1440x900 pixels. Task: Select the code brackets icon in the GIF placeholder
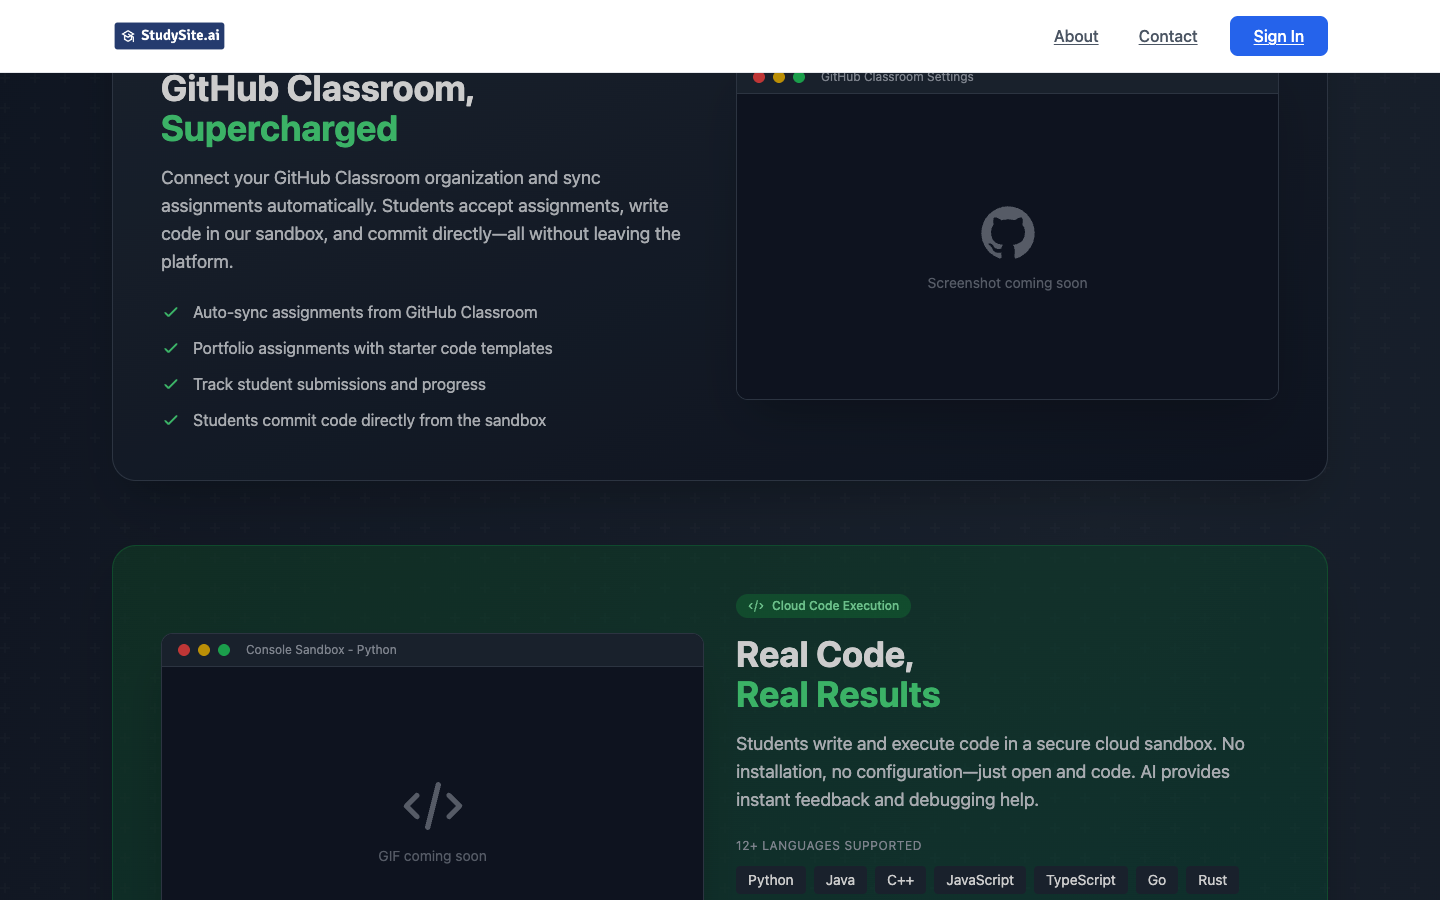432,805
